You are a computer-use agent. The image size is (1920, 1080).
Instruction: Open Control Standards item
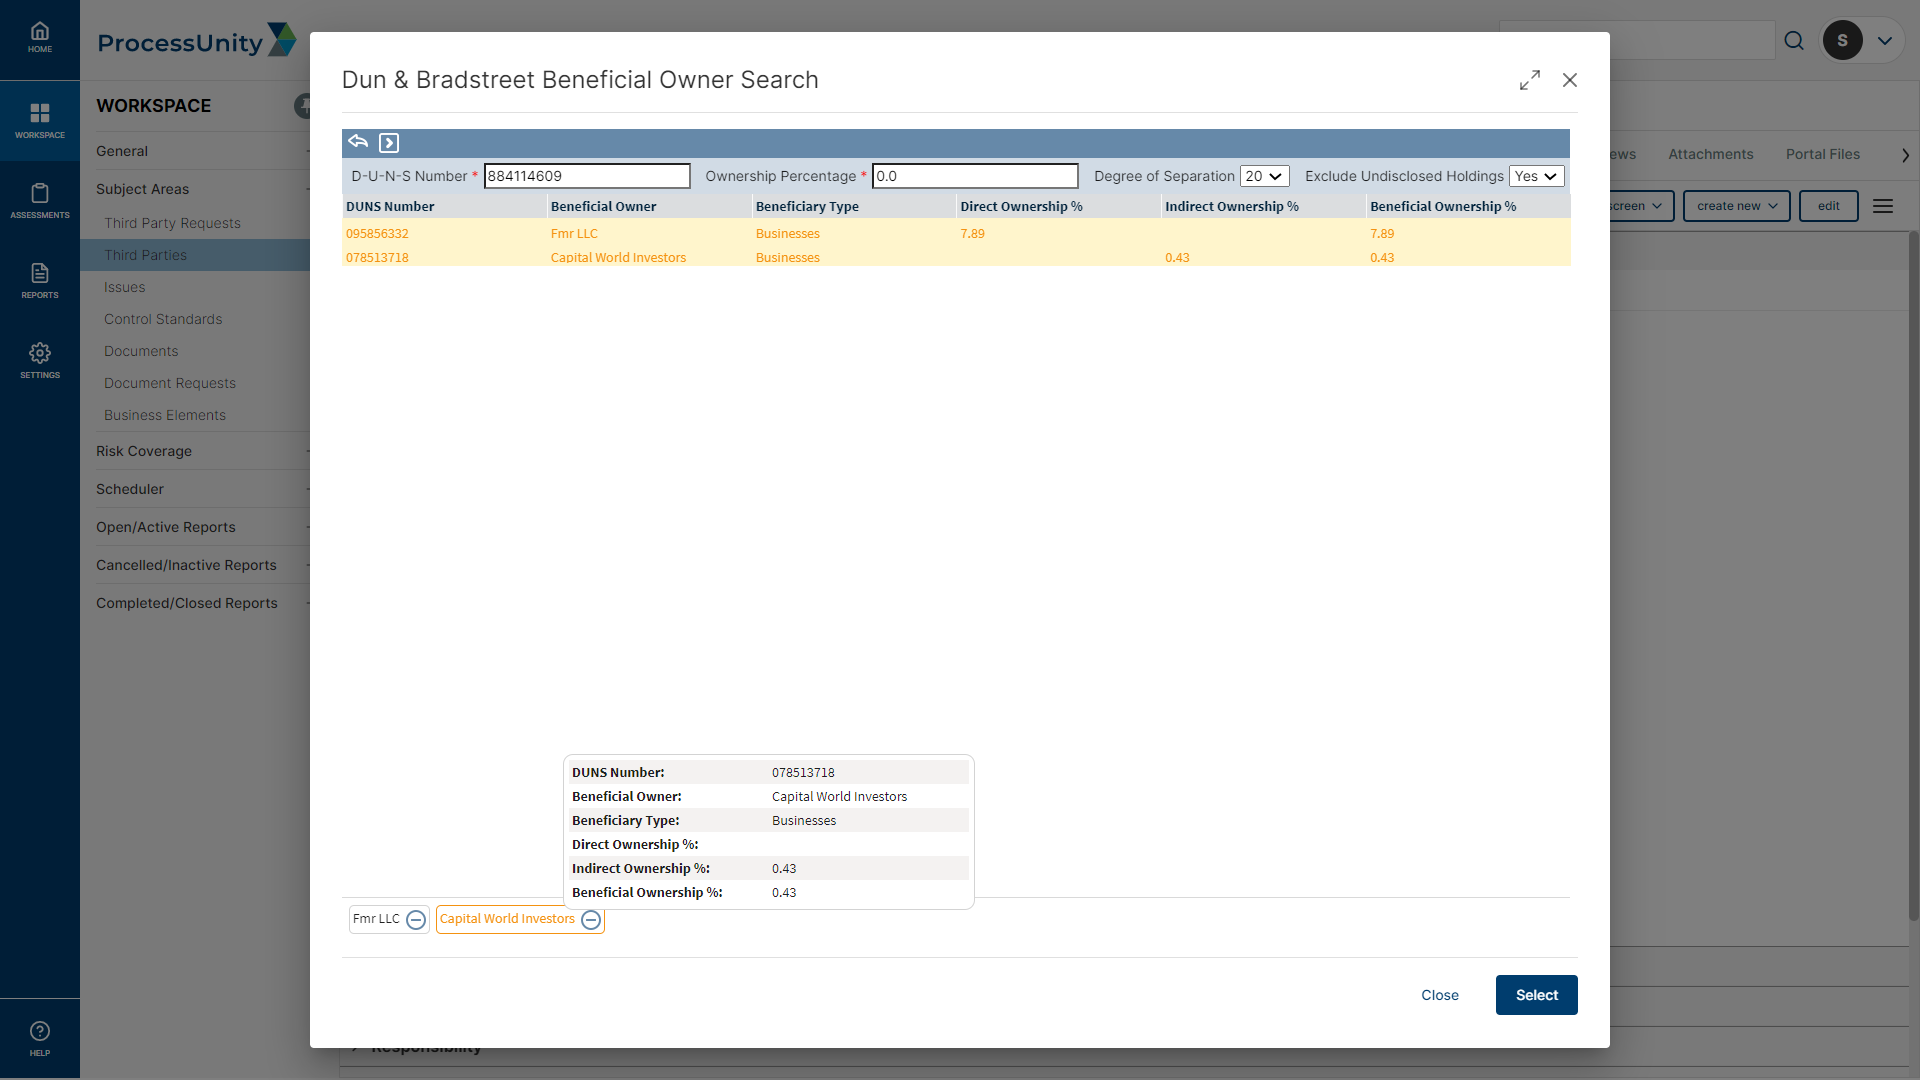click(163, 319)
